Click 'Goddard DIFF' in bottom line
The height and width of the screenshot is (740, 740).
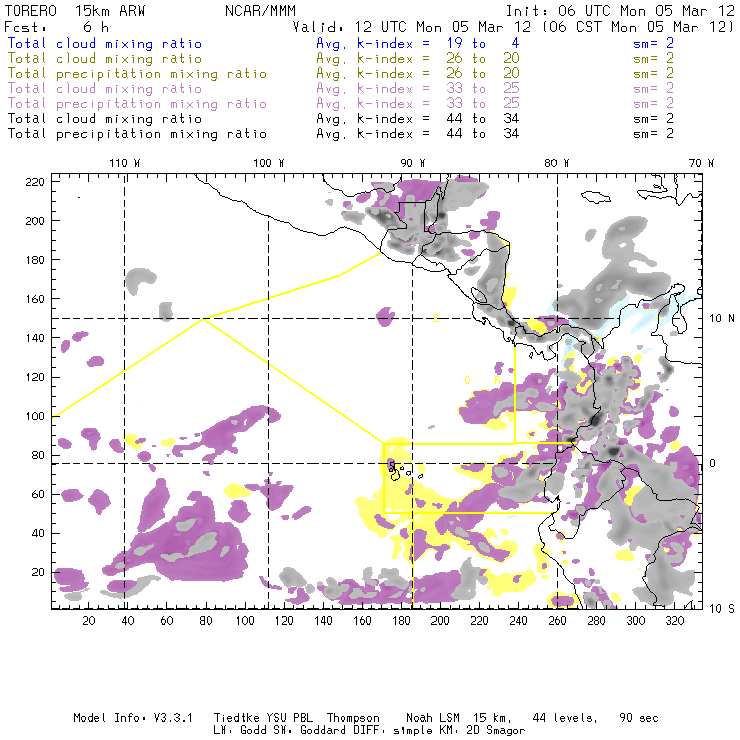(339, 730)
